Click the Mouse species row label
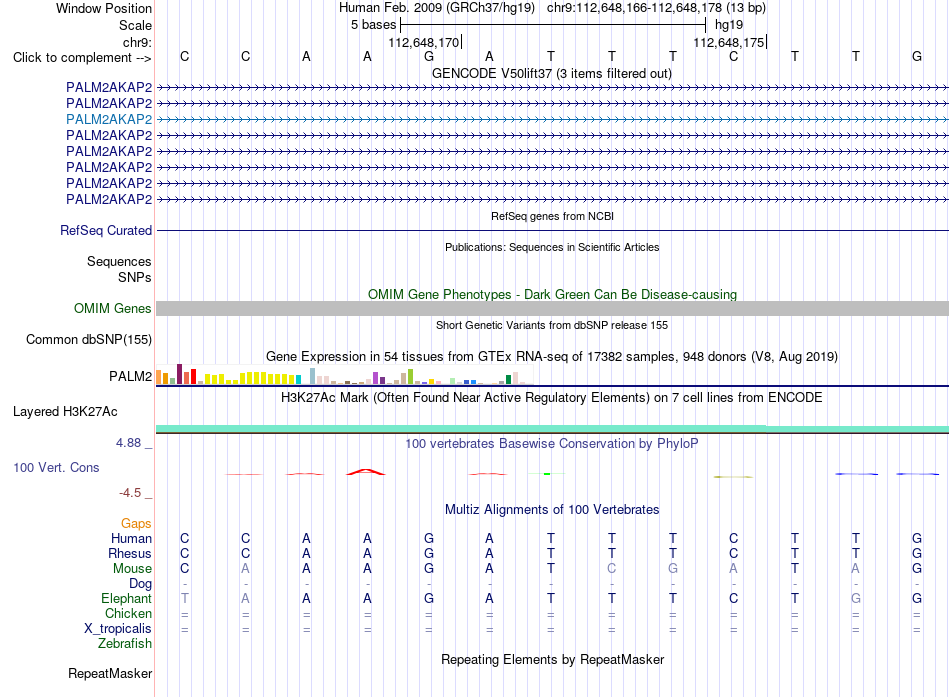The image size is (950, 697). click(x=132, y=569)
